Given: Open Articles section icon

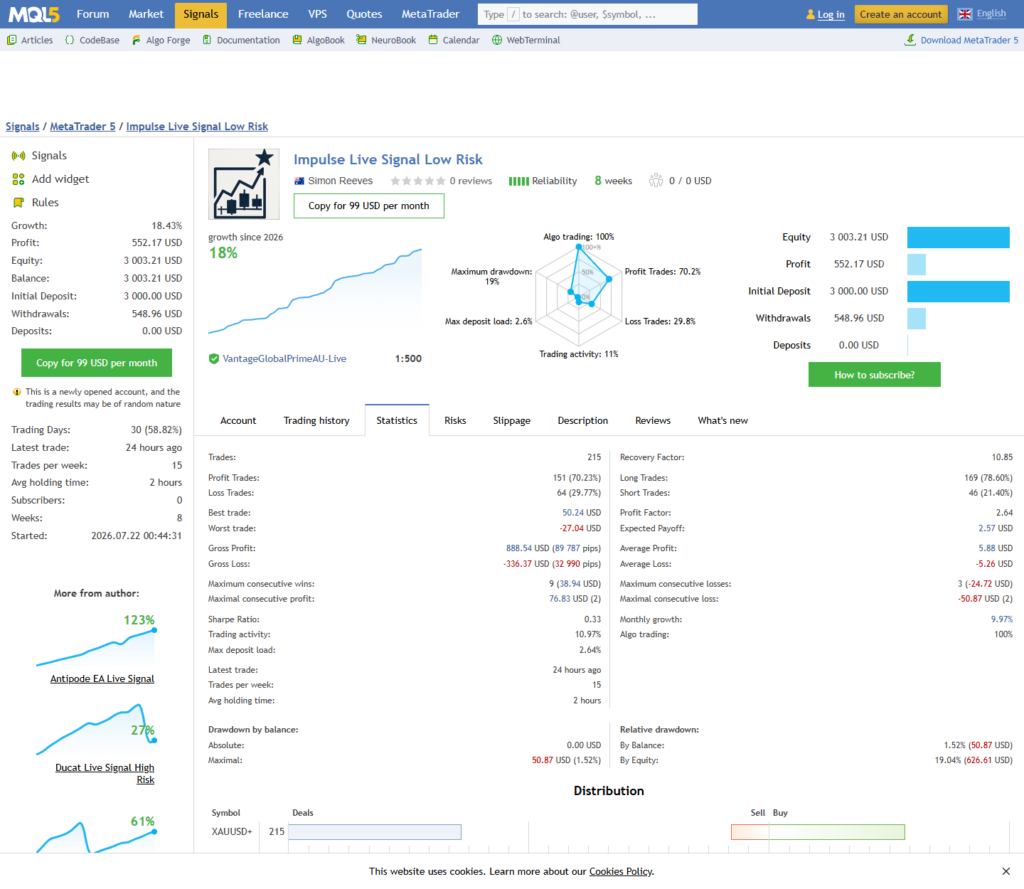Looking at the screenshot, I should coord(12,40).
